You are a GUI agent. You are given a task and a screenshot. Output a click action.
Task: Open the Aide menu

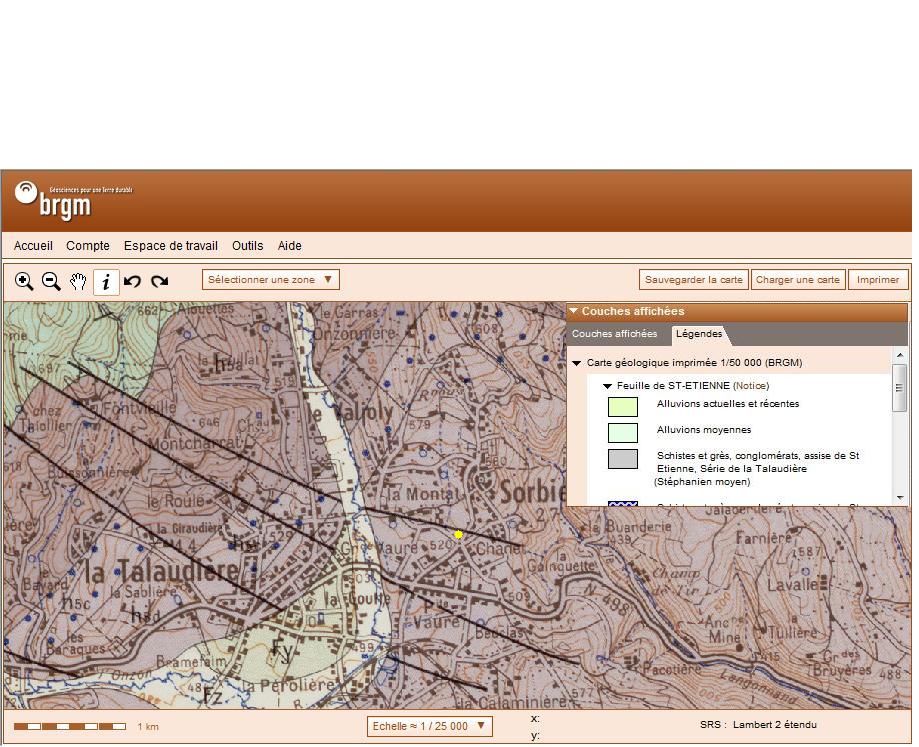pyautogui.click(x=290, y=246)
